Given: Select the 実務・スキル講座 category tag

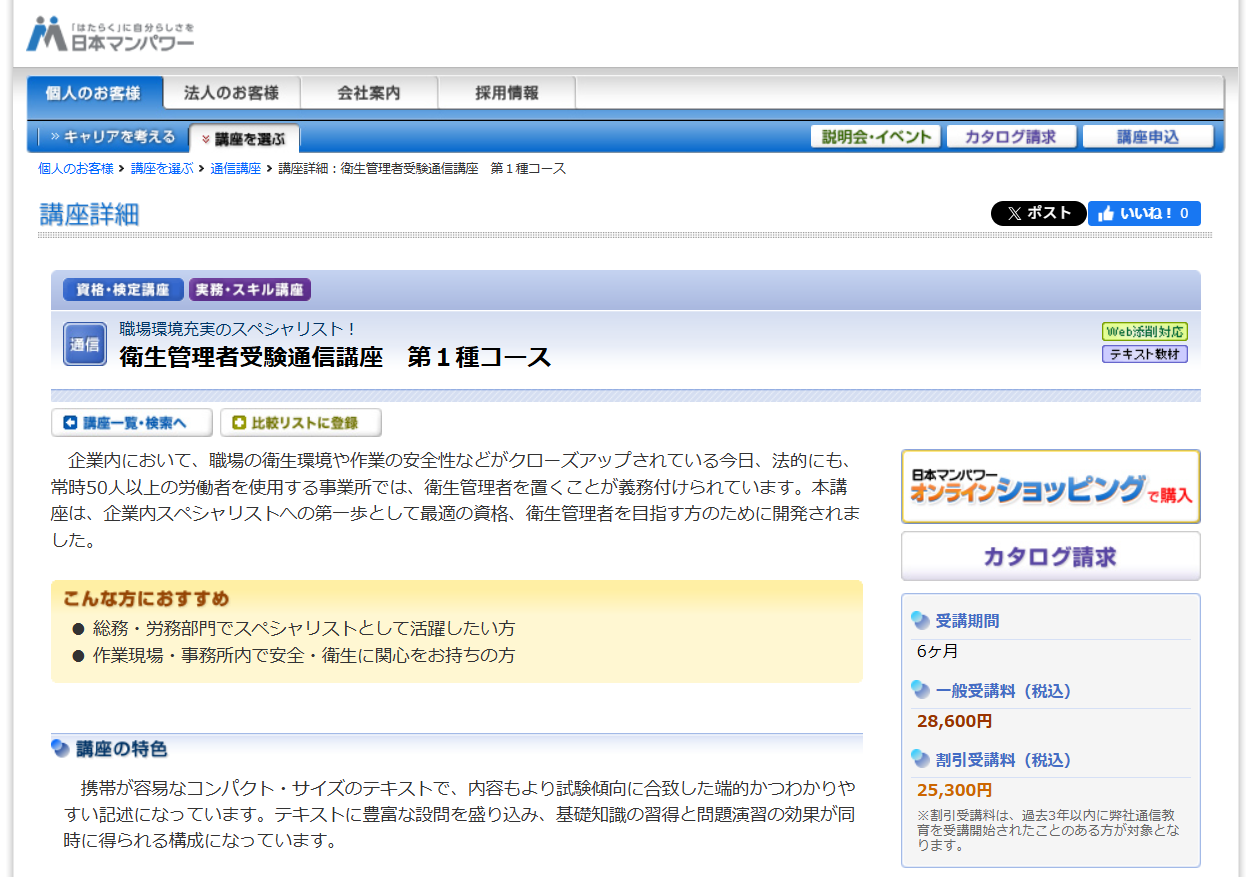Looking at the screenshot, I should coord(250,290).
